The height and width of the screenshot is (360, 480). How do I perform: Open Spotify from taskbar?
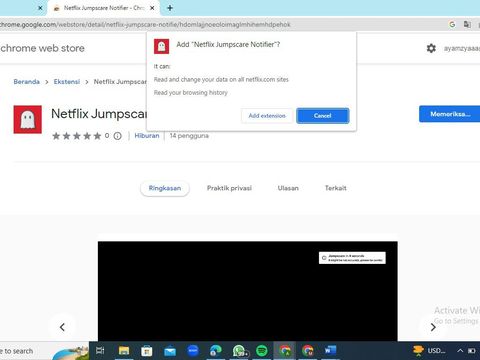262,351
